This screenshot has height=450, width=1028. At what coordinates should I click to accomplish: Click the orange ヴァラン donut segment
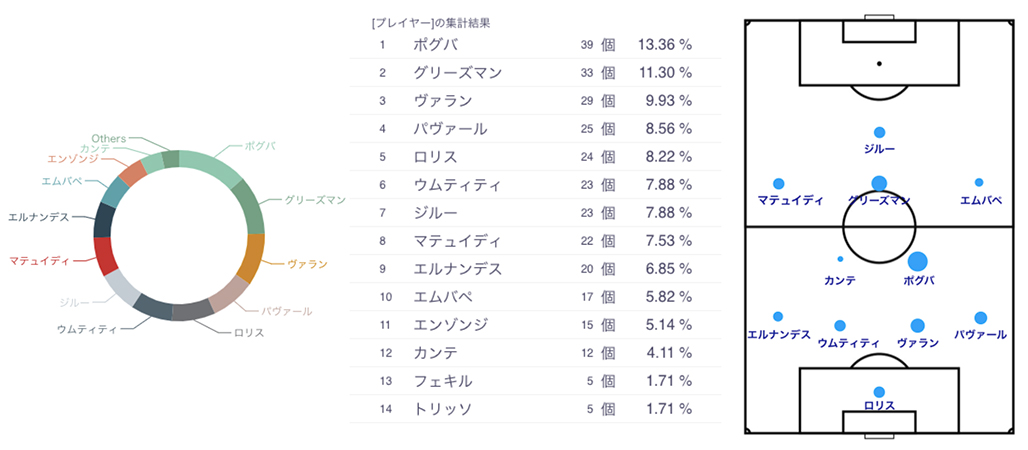tap(251, 258)
